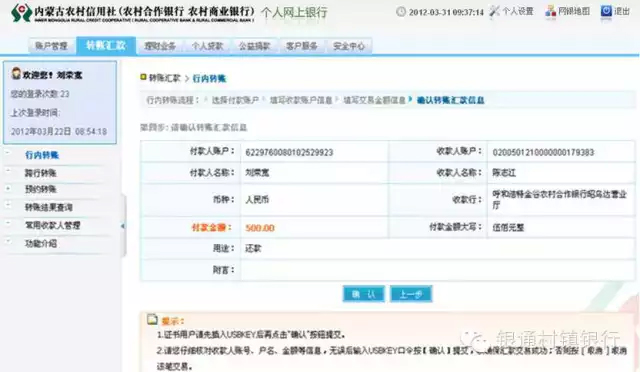Collapse the left sidebar with arrow handle
This screenshot has width=640, height=372.
point(123,226)
